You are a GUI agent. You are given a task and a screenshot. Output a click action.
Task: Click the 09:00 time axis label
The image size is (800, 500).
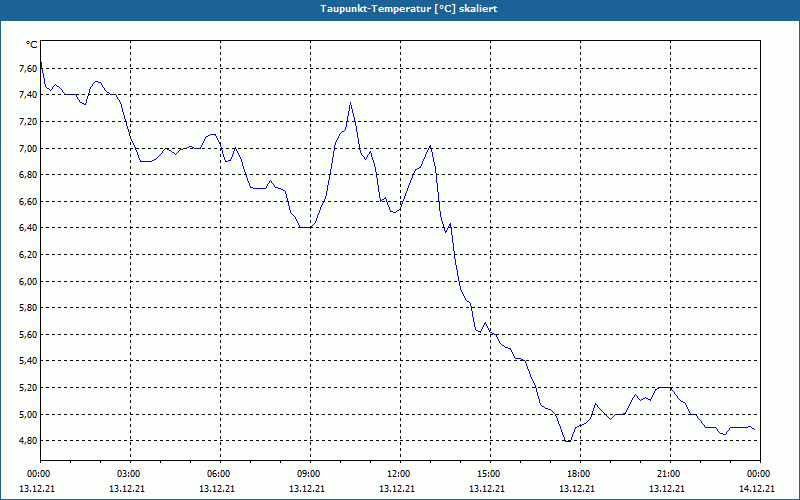pyautogui.click(x=310, y=474)
